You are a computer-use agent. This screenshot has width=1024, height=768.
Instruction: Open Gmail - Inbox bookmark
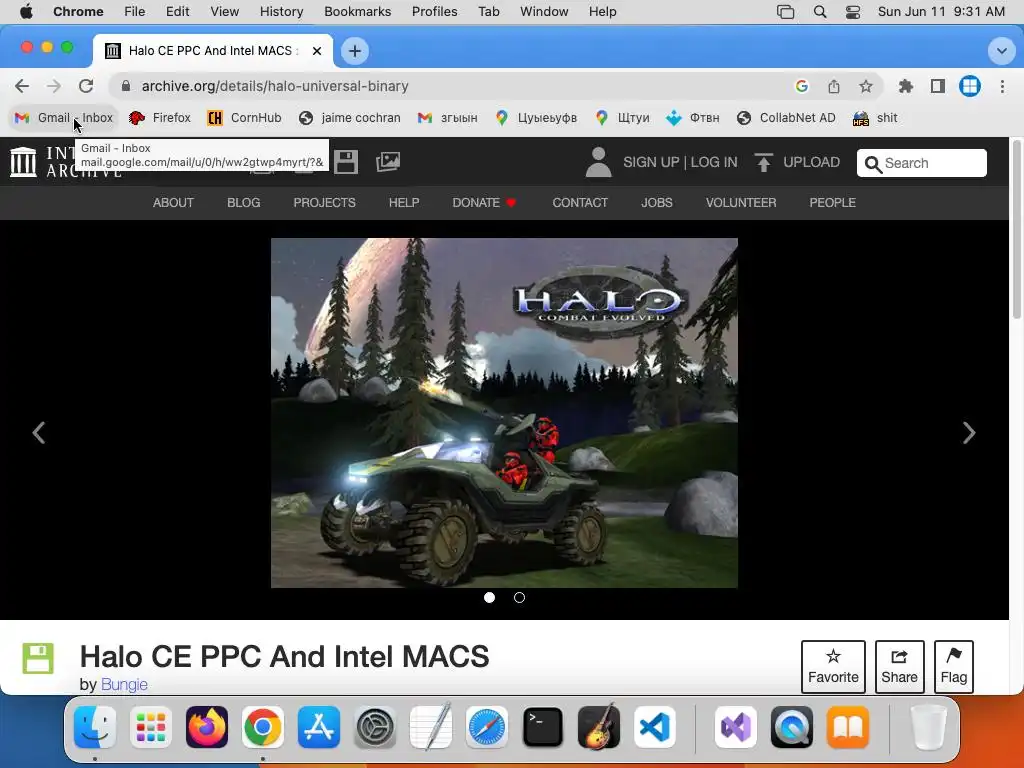click(64, 118)
